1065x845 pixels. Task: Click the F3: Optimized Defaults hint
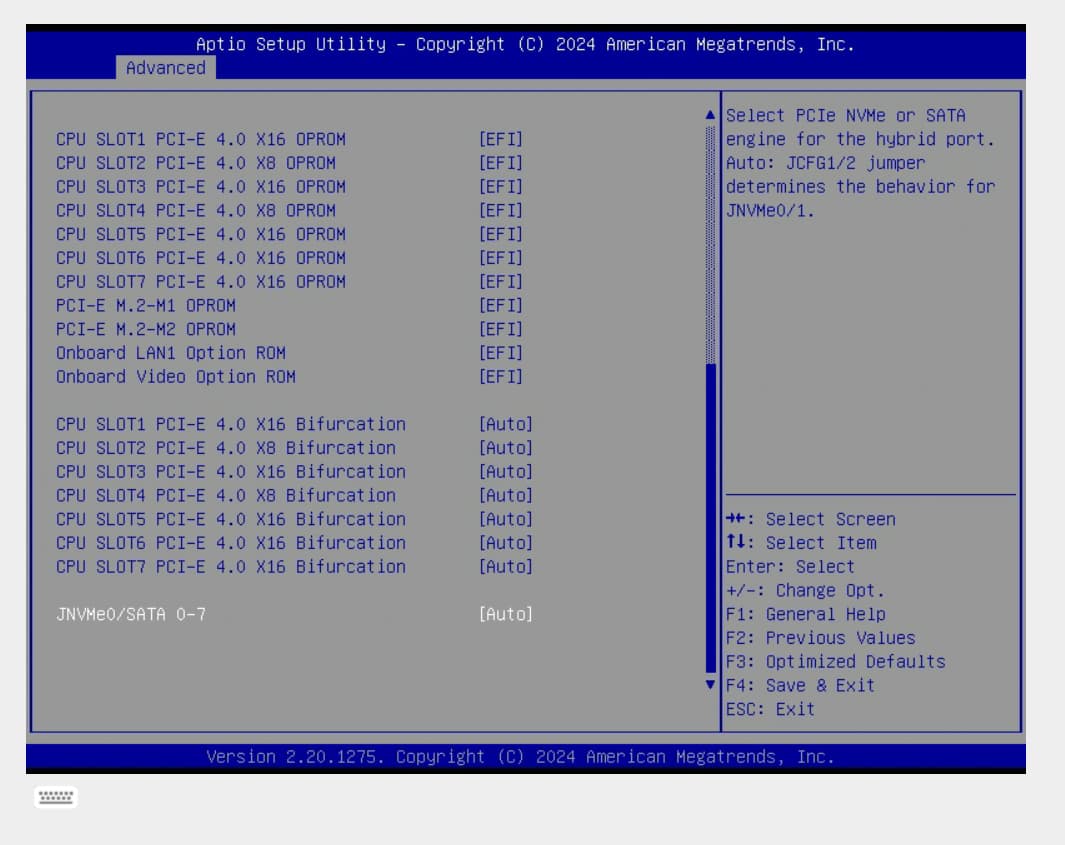point(835,661)
